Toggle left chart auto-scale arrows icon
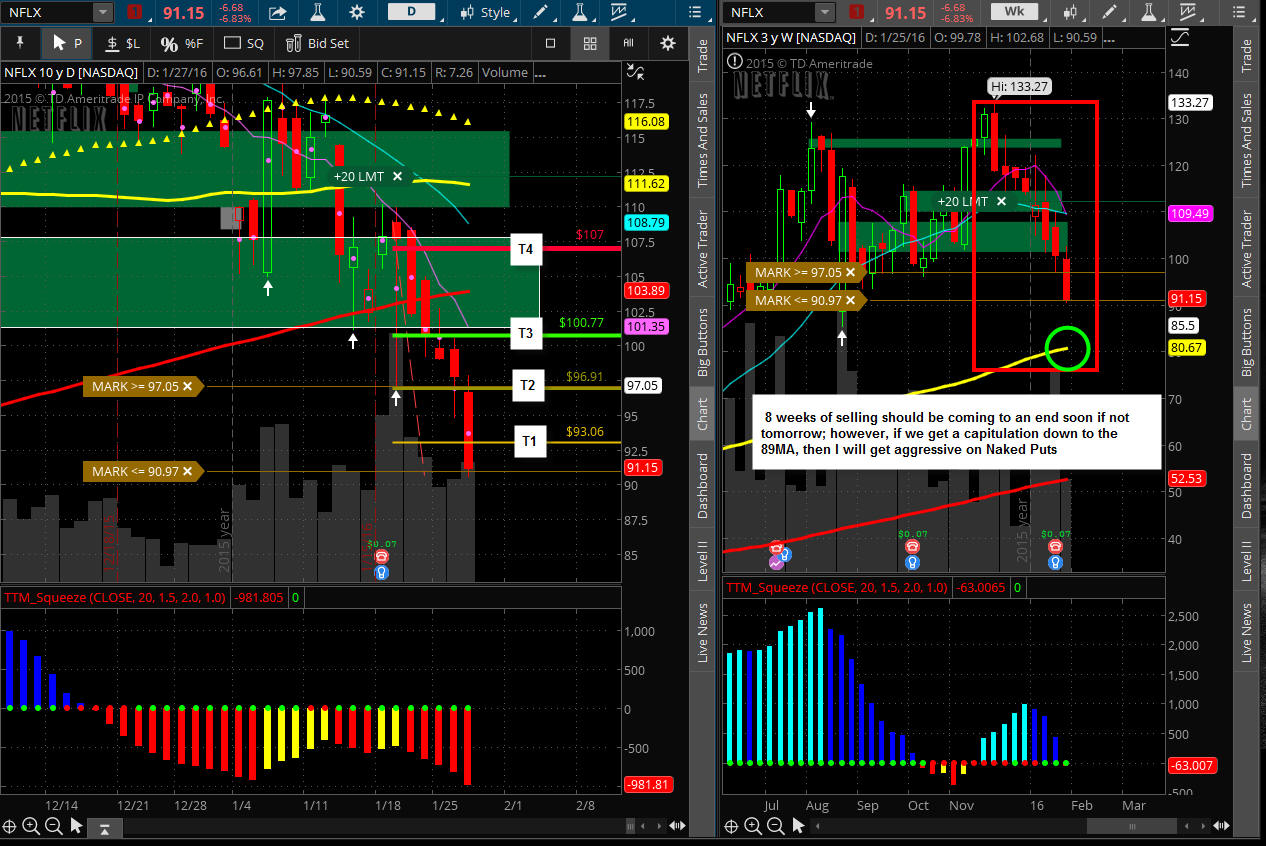This screenshot has width=1266, height=846. coord(635,72)
